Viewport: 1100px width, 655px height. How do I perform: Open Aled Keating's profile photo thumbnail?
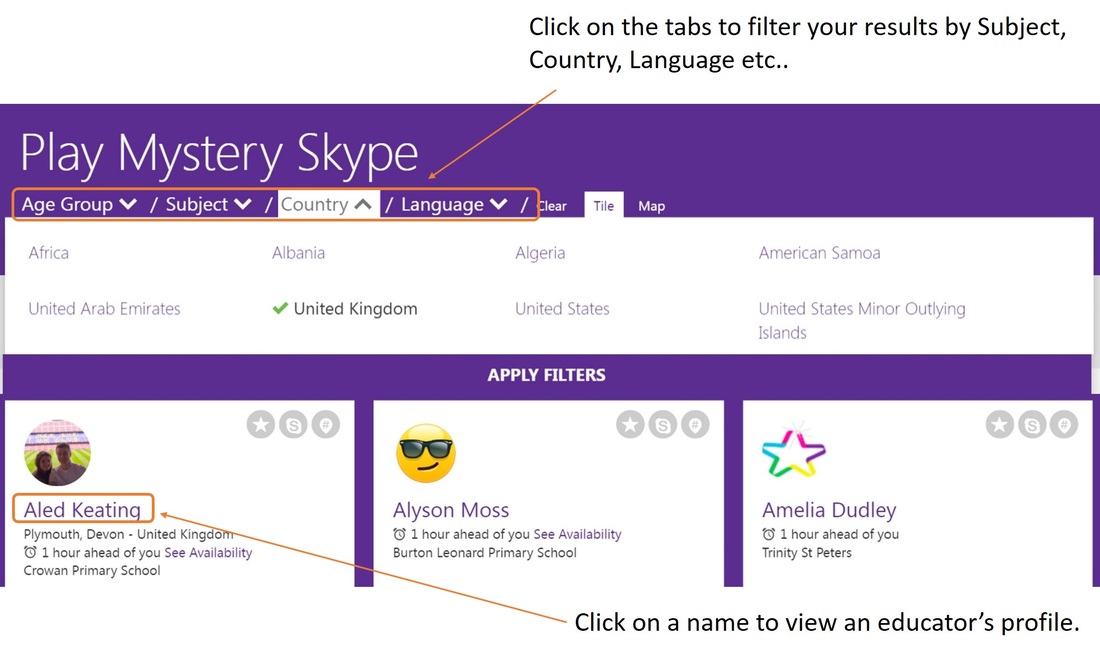click(x=57, y=453)
